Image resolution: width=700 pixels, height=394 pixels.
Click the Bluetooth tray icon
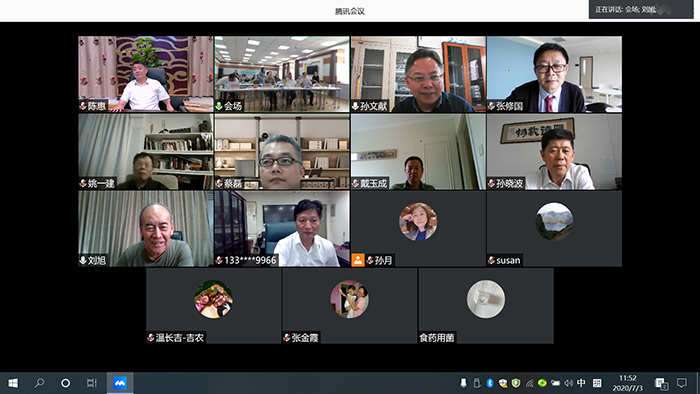pos(490,383)
